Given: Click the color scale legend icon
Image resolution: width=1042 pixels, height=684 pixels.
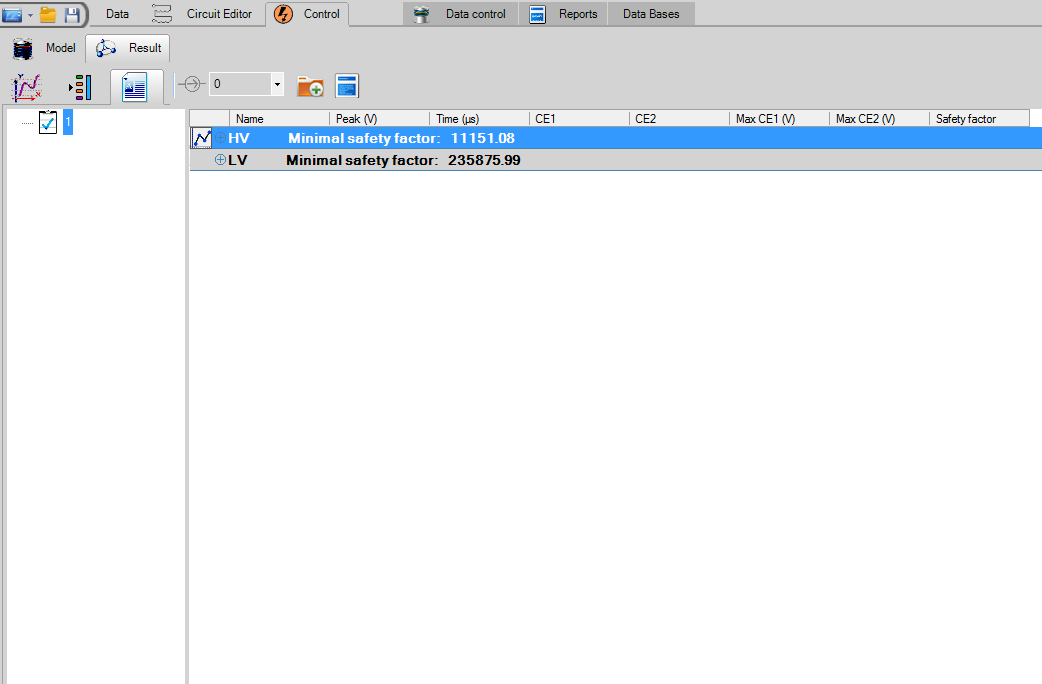Looking at the screenshot, I should [80, 87].
